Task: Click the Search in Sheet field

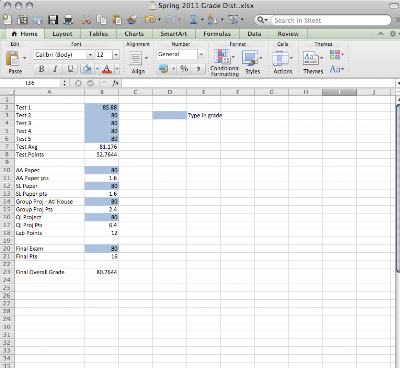Action: [330, 20]
